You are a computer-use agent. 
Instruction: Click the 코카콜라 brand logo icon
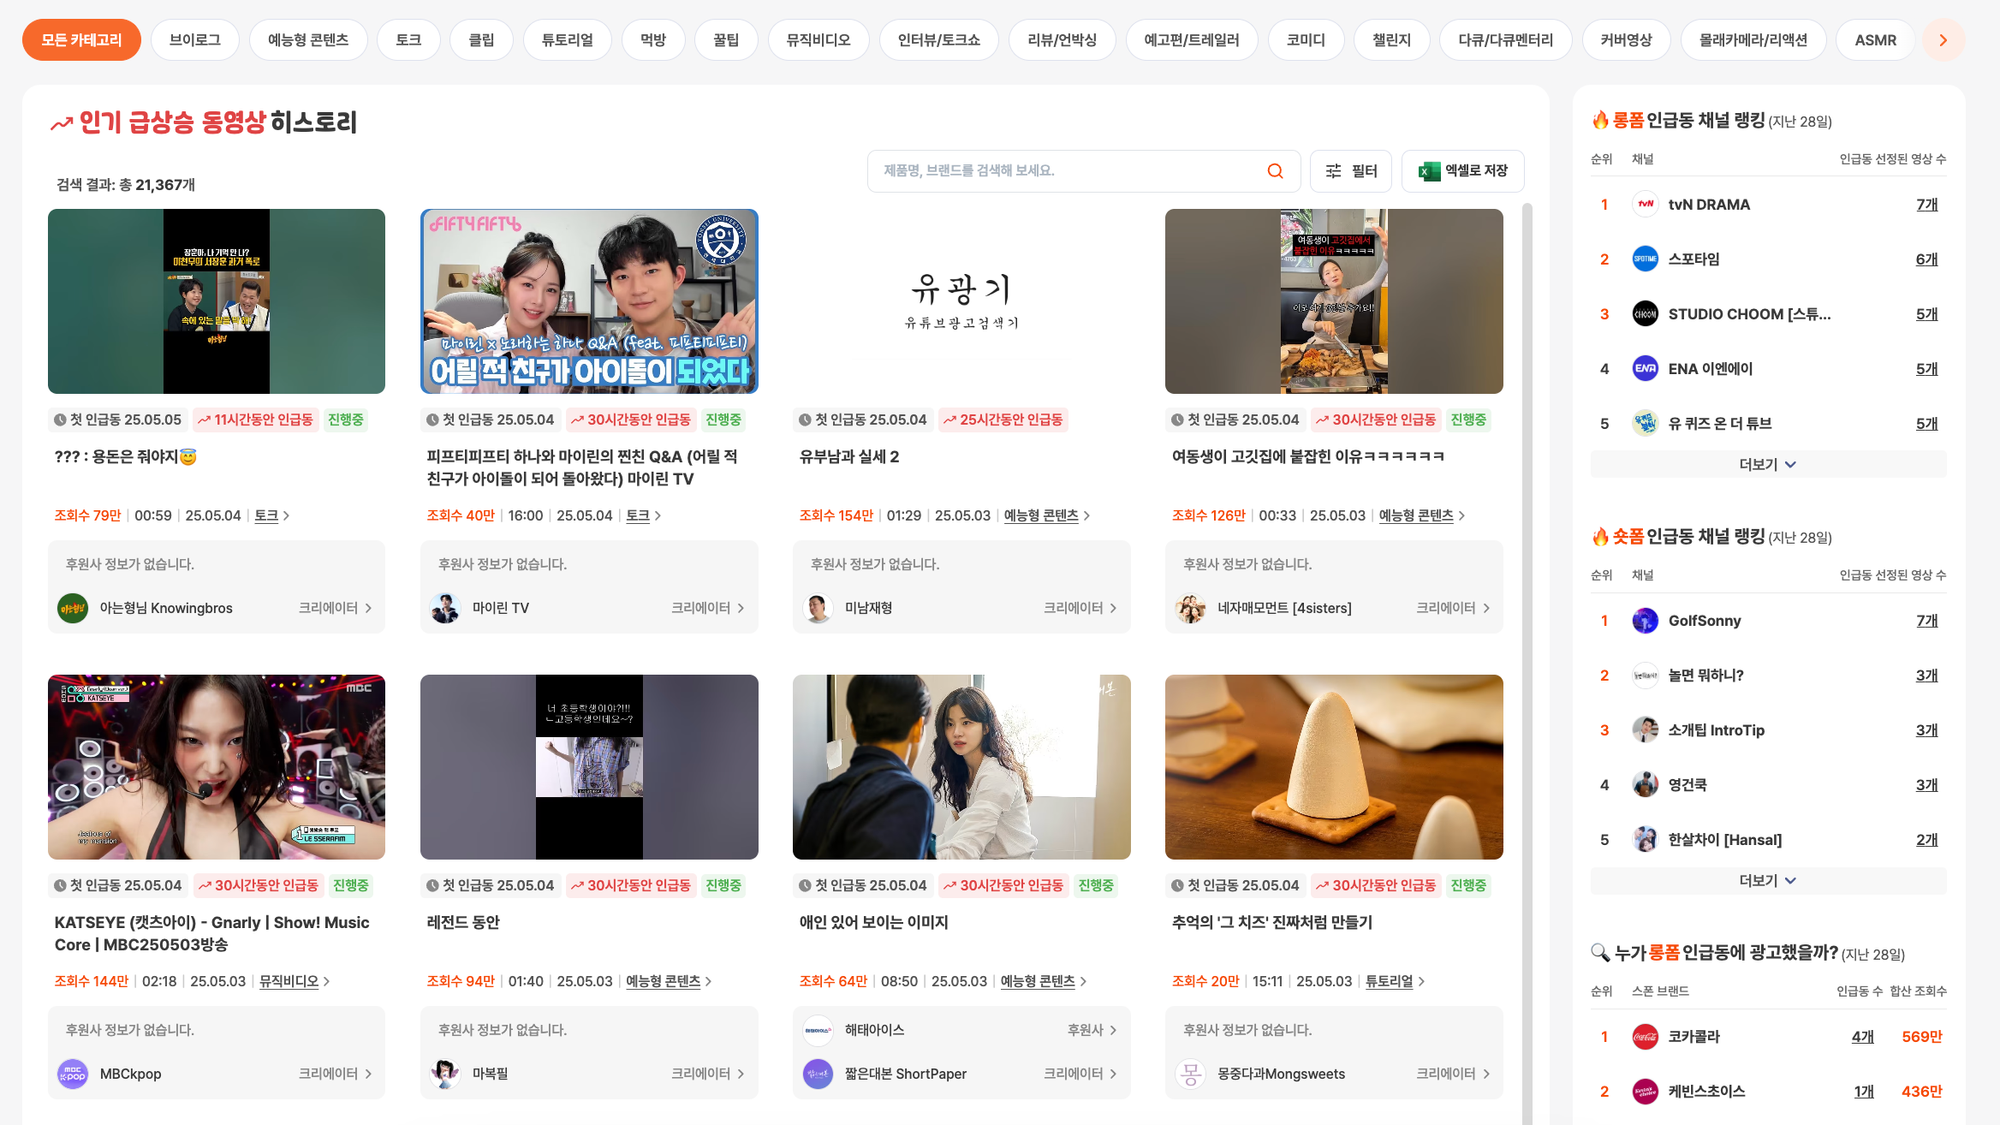[x=1645, y=1036]
